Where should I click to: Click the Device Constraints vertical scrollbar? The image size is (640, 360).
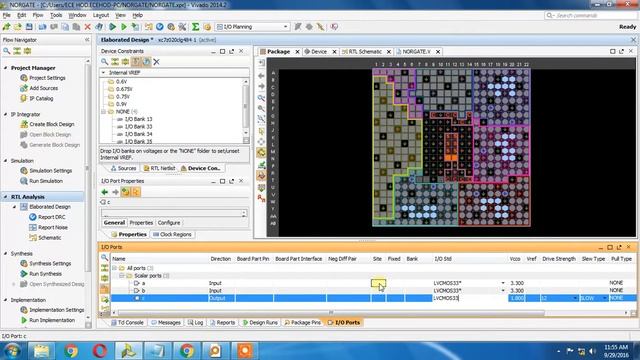[245, 106]
